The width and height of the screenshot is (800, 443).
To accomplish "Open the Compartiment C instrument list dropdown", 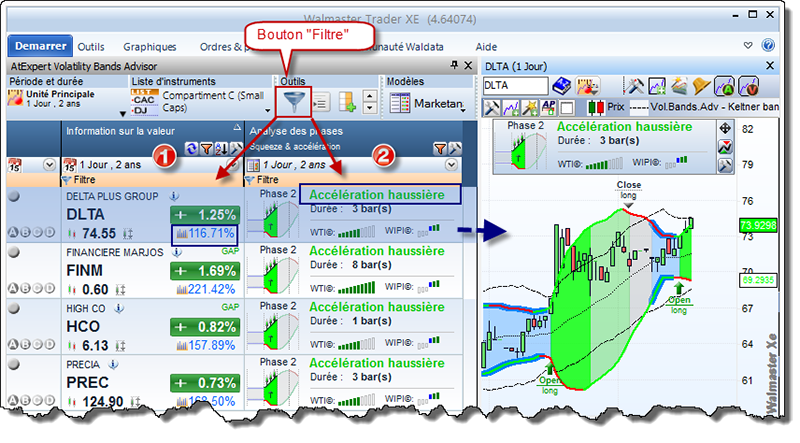I will [267, 110].
